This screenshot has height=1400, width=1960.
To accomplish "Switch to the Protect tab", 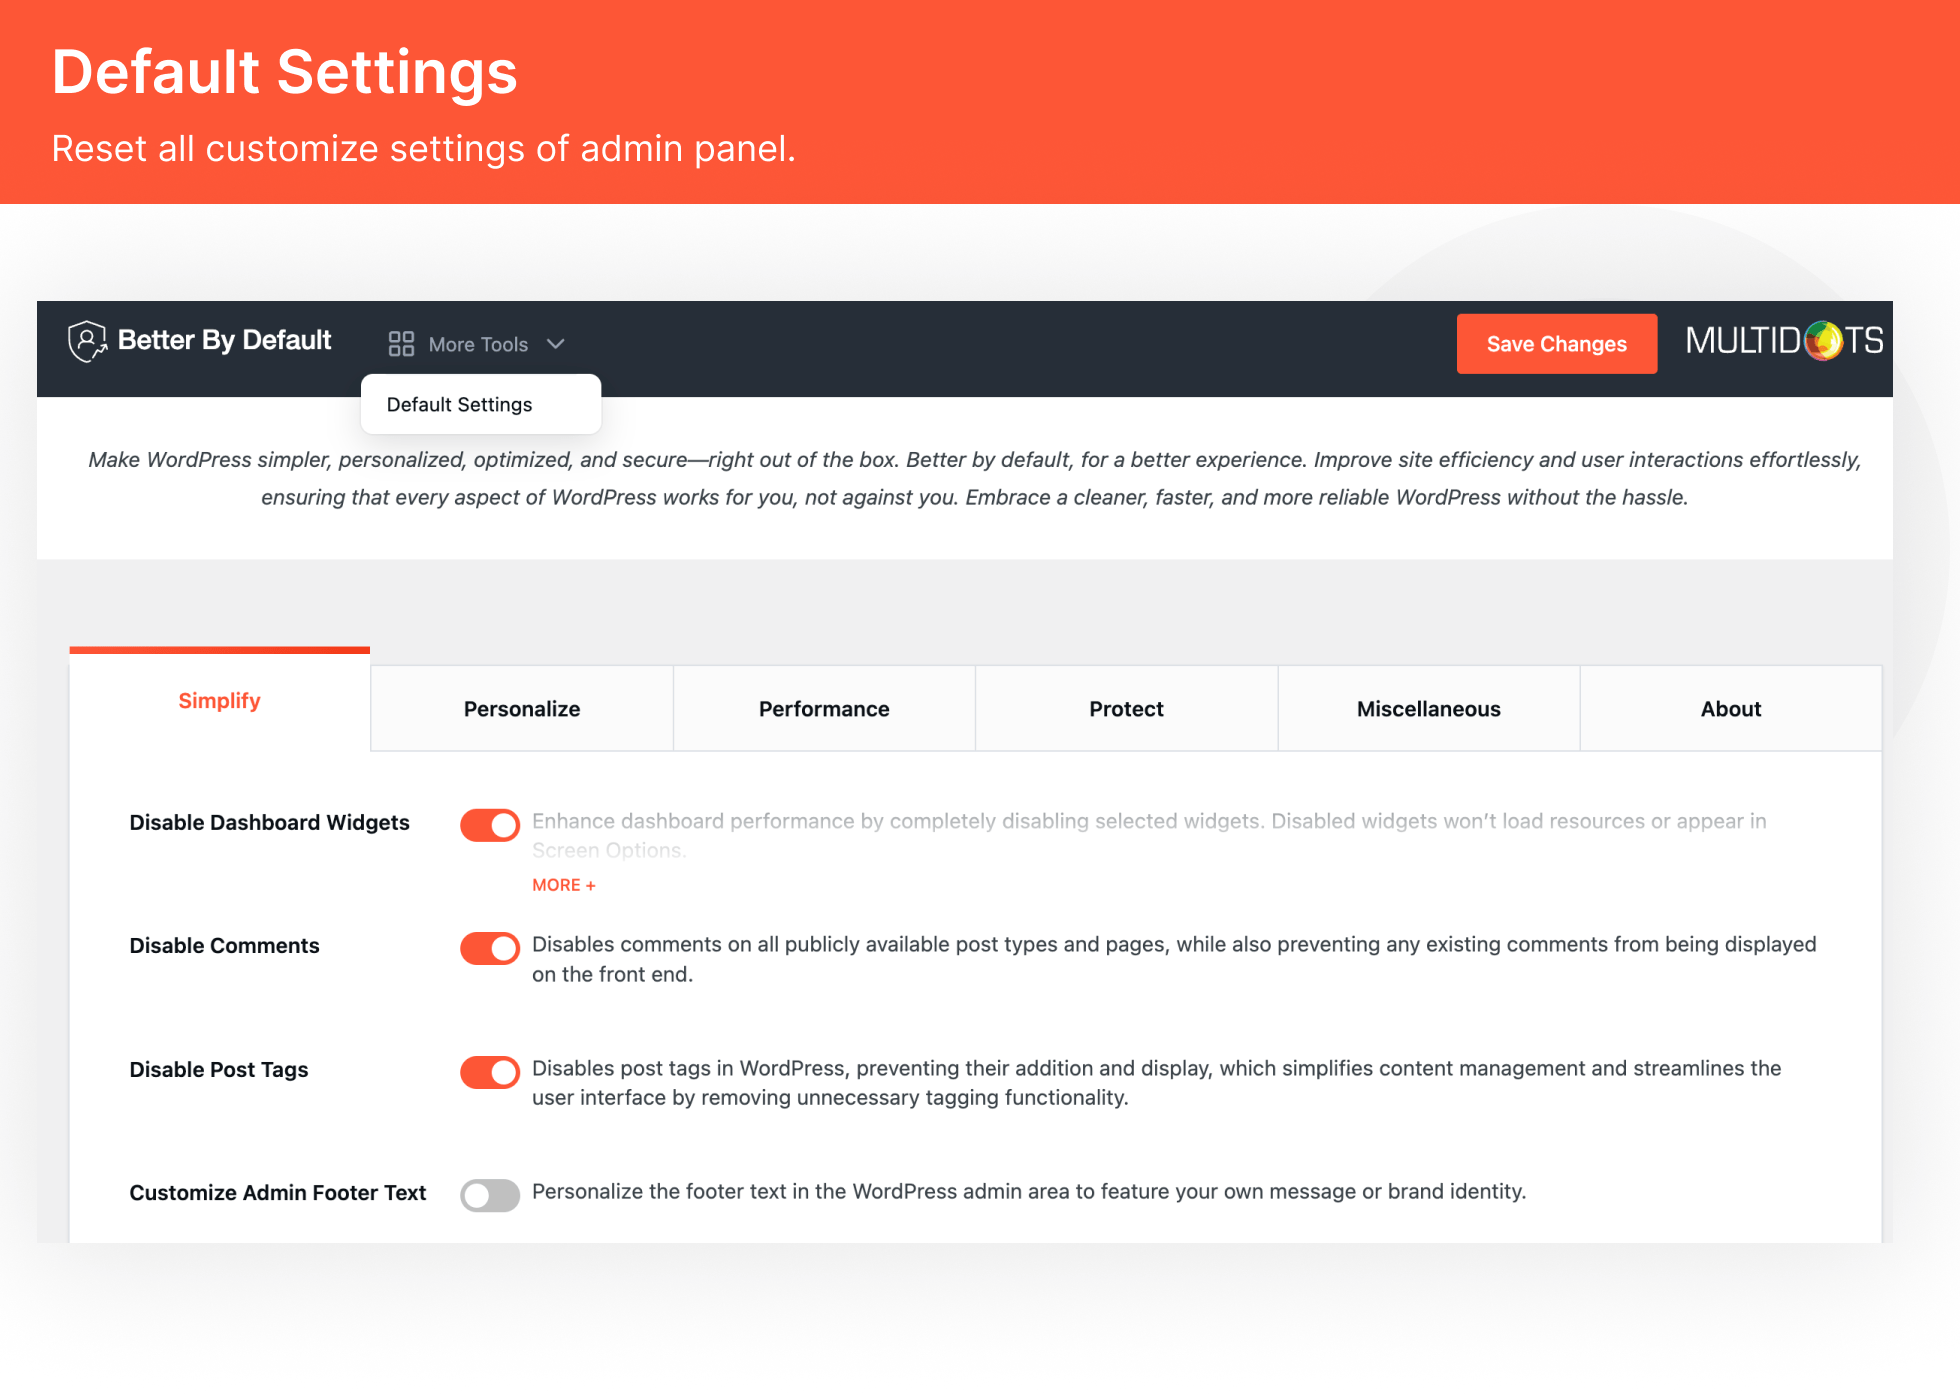I will 1125,708.
